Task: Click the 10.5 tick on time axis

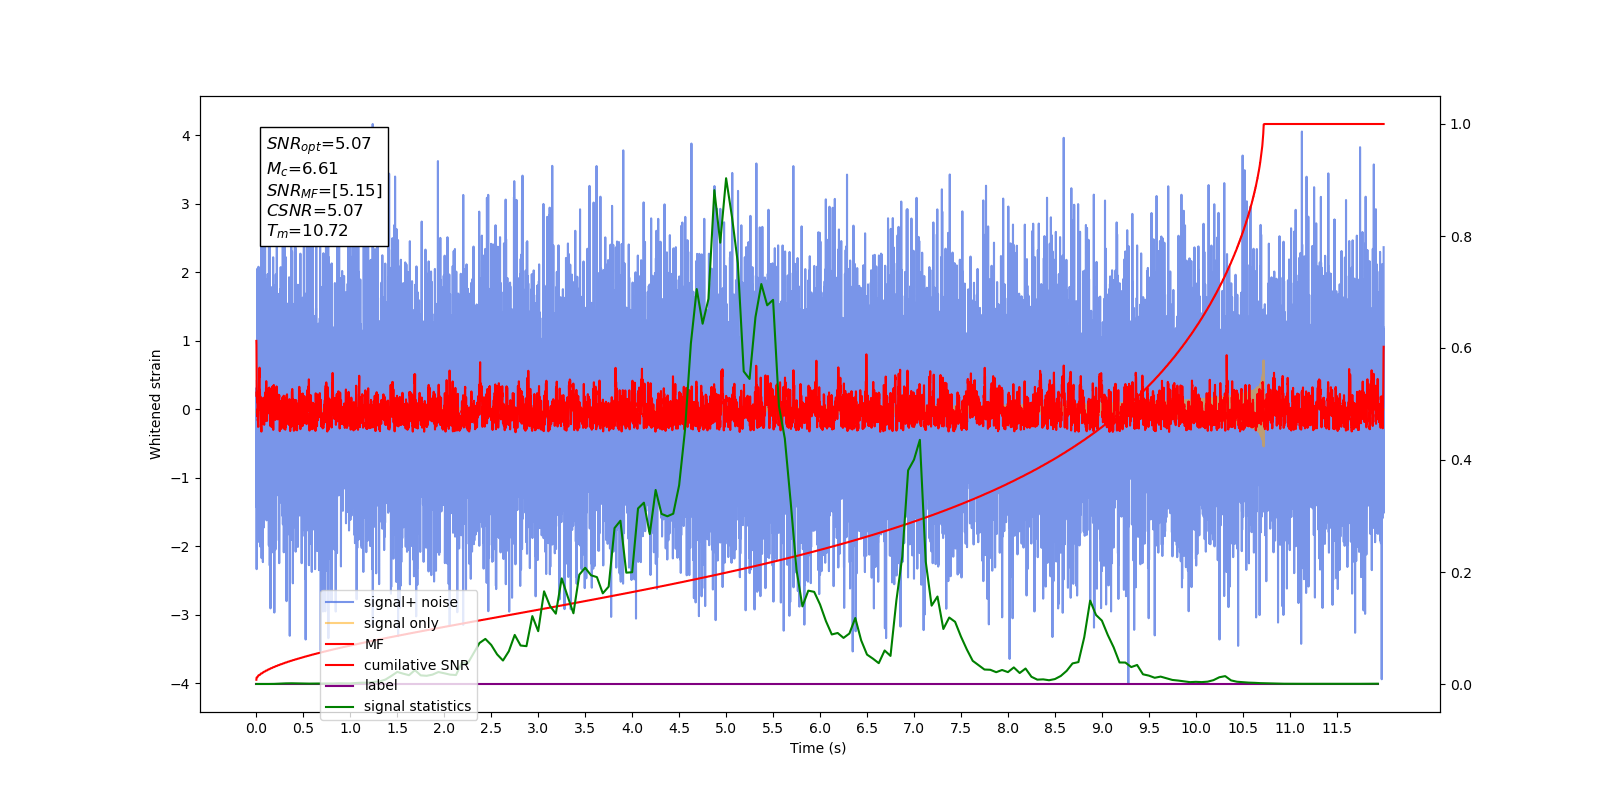Action: coord(1243,728)
